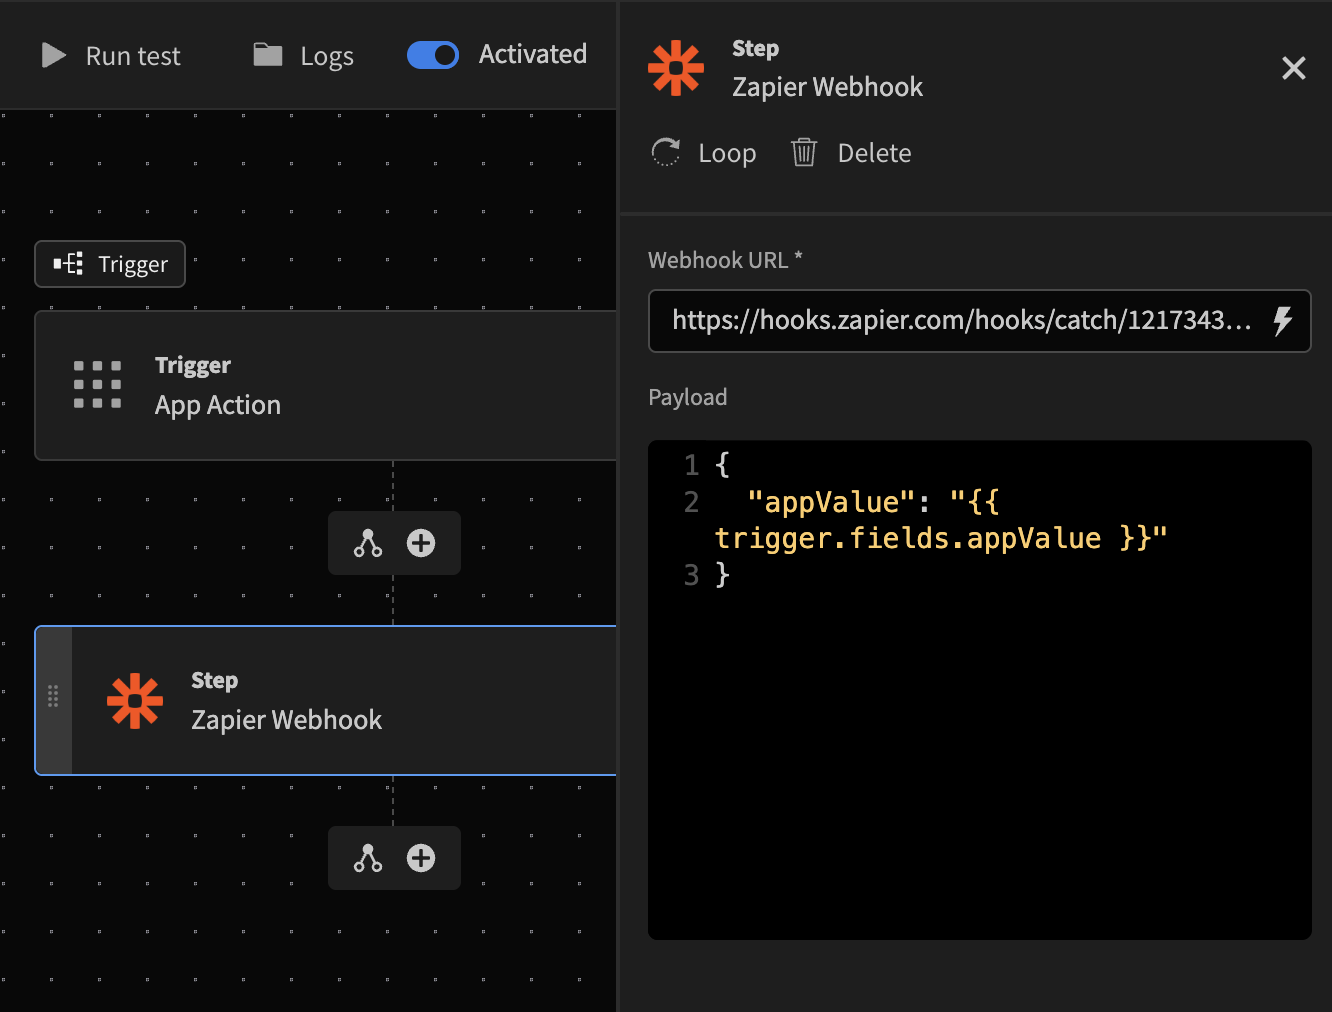This screenshot has height=1012, width=1332.
Task: Click the Payload label
Action: coord(688,397)
